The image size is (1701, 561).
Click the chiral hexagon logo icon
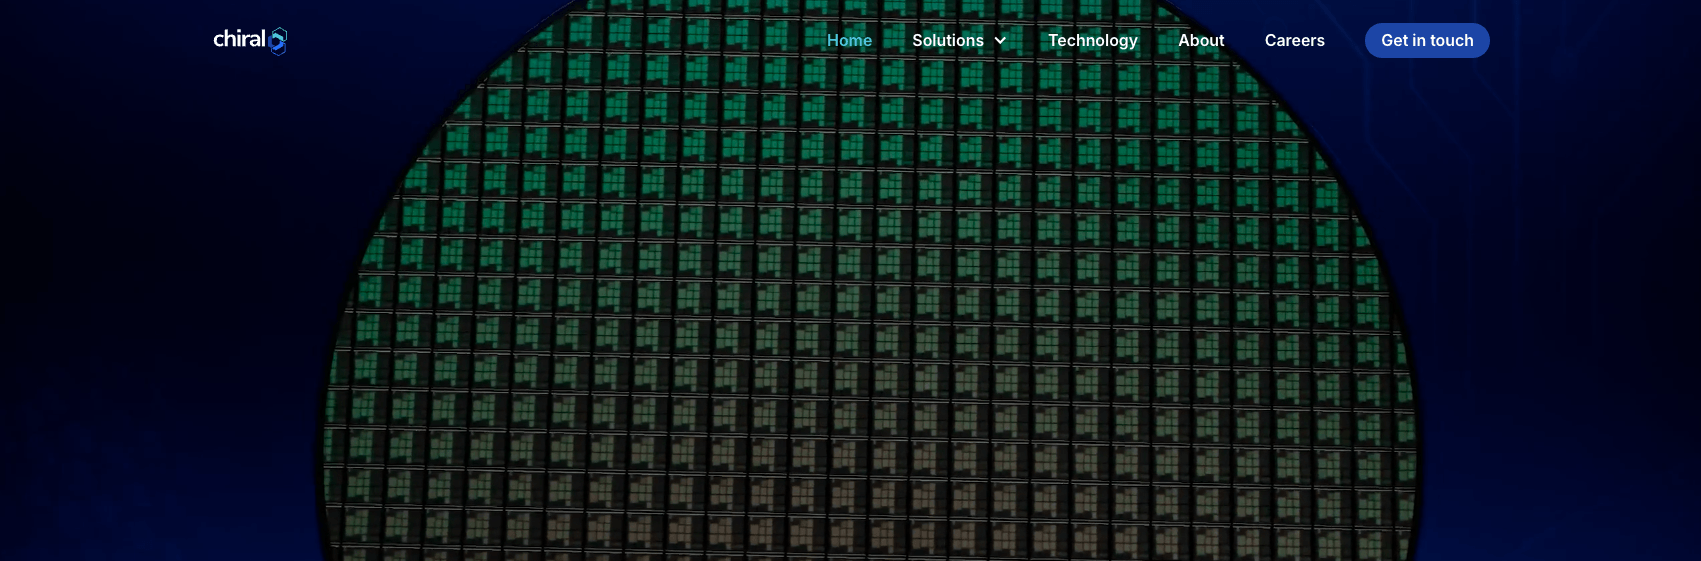[x=279, y=41]
